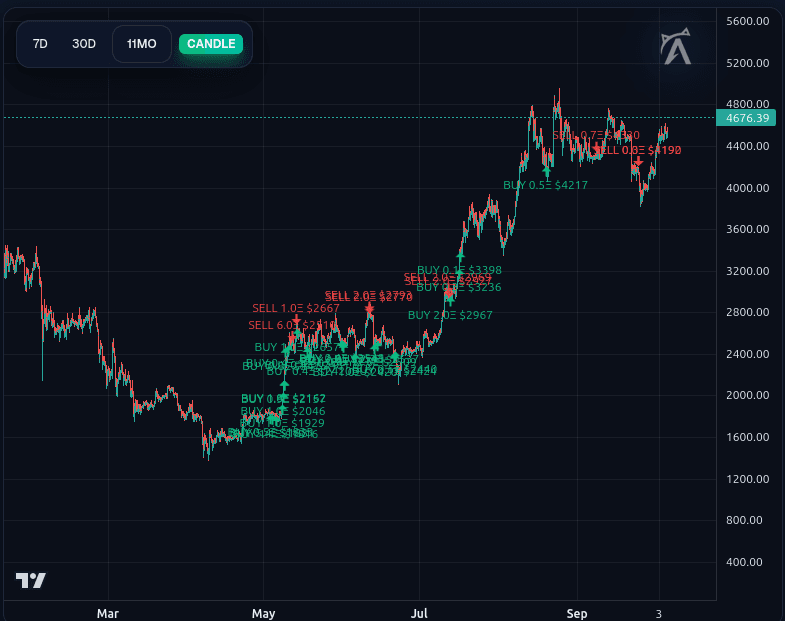Viewport: 785px width, 621px height.
Task: Click the Sep label on time axis
Action: pos(576,612)
